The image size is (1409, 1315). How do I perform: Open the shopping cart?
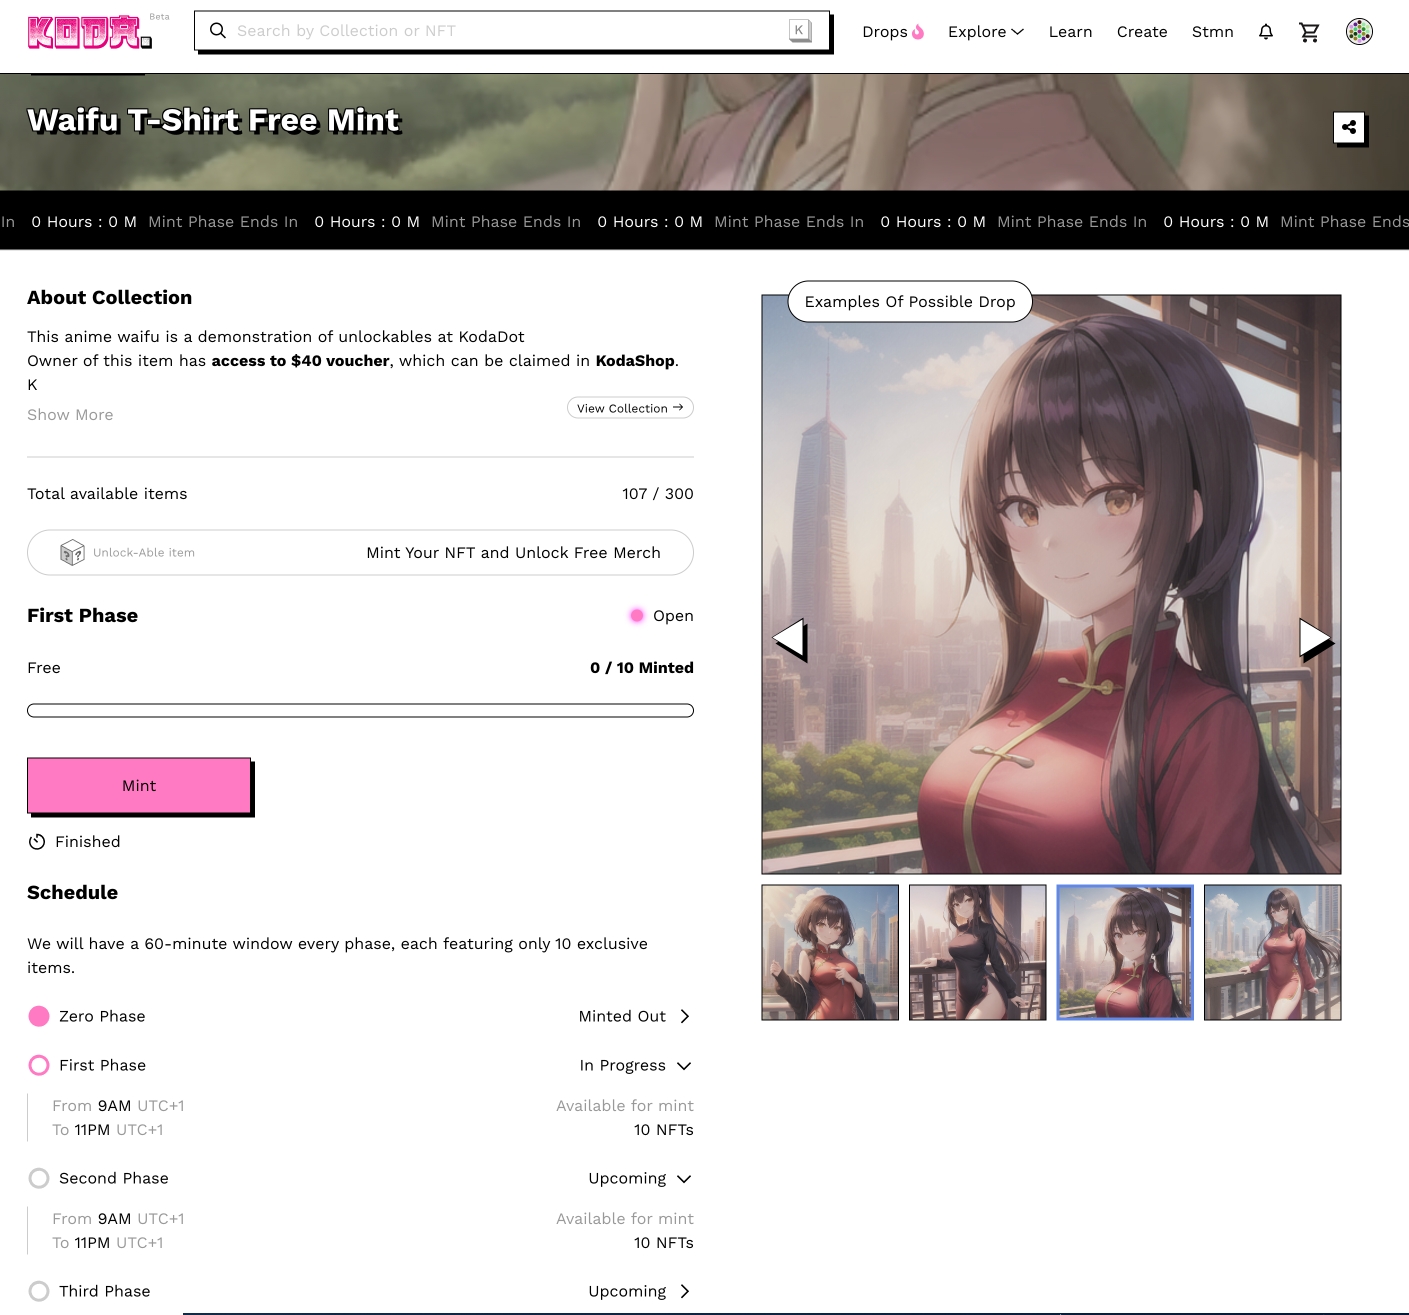pyautogui.click(x=1309, y=32)
